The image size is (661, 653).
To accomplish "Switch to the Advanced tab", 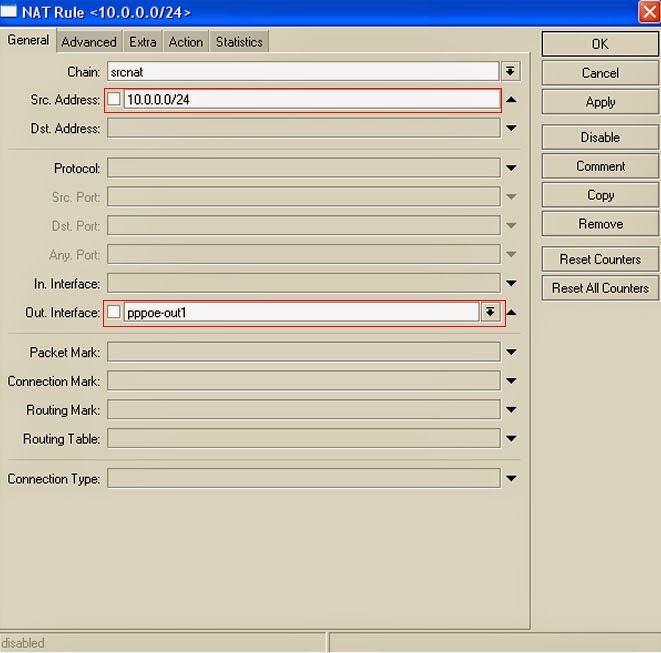I will [x=89, y=42].
